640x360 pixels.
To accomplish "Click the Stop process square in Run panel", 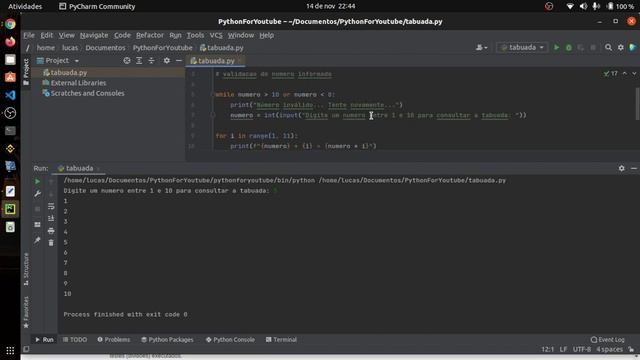I will pyautogui.click(x=38, y=209).
